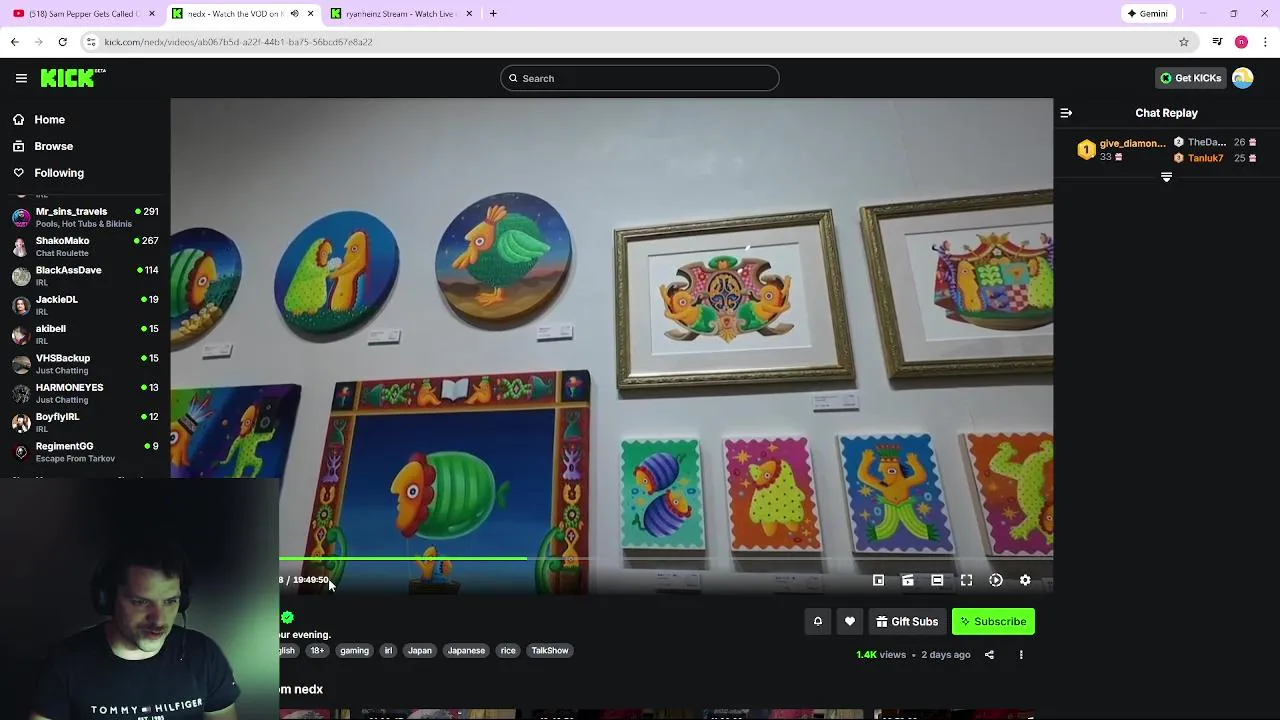Expand the gift leaderboard arrow in chat
This screenshot has height=720, width=1280.
tap(1166, 177)
